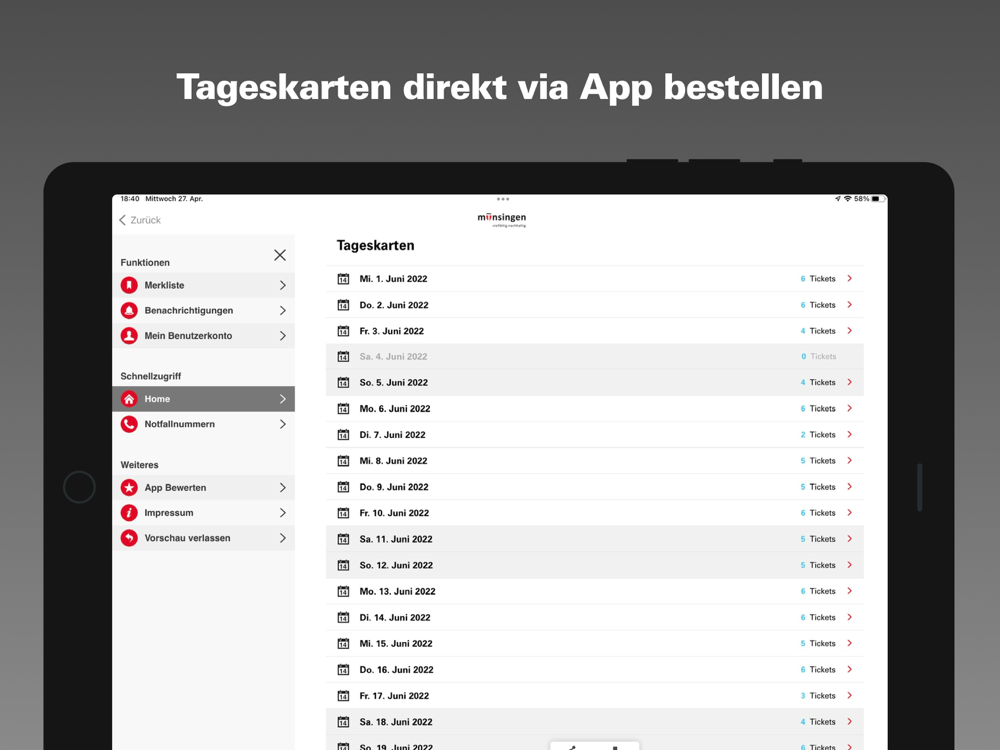The height and width of the screenshot is (750, 1000).
Task: Click calendar icon for Fr. 10. Juni 2022
Action: click(343, 513)
